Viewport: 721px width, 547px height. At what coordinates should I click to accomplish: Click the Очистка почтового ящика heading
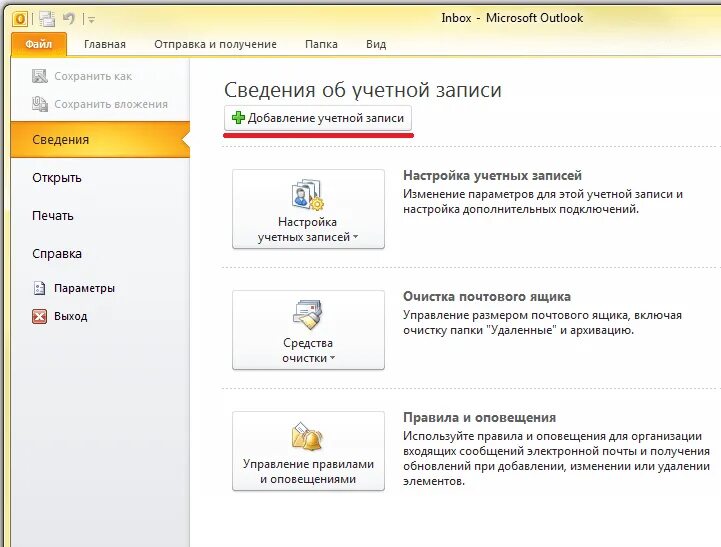pyautogui.click(x=486, y=296)
